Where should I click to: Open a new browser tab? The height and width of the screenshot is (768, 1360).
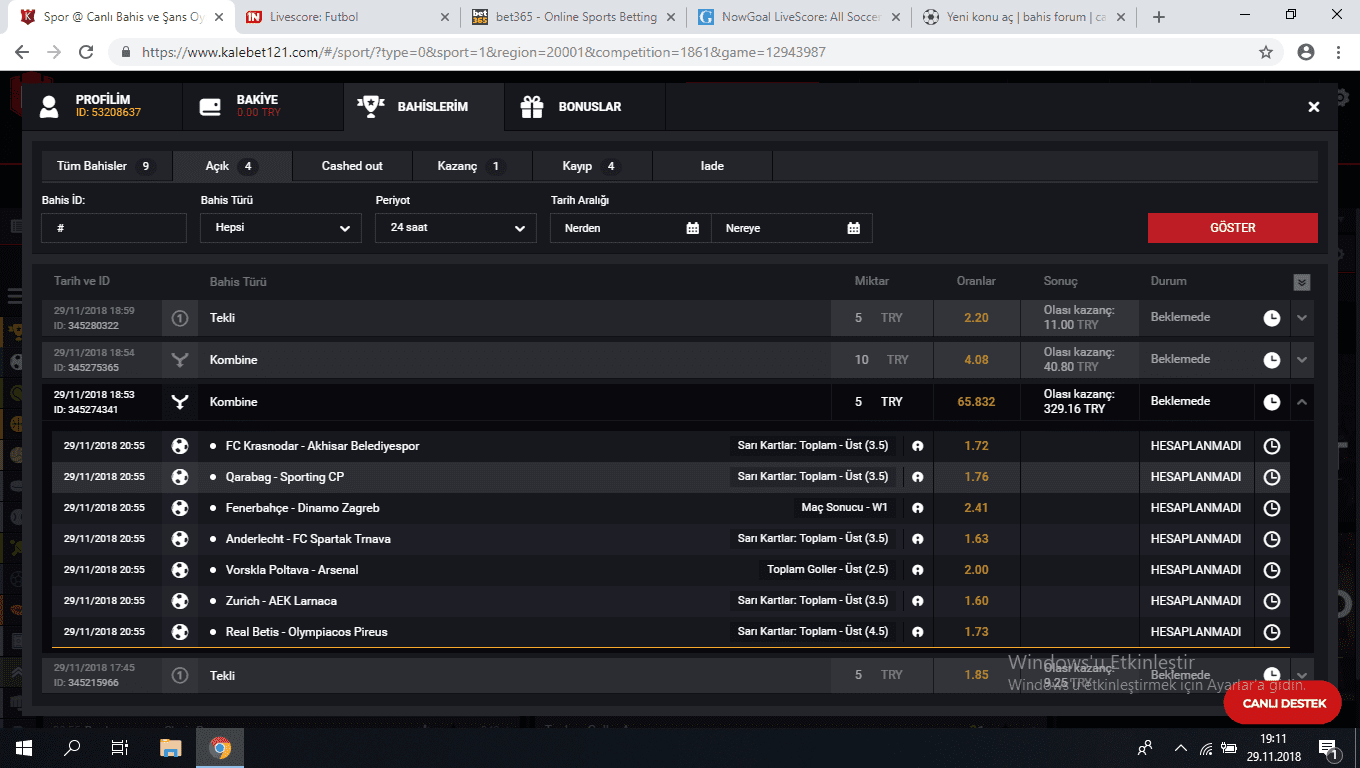click(x=1159, y=17)
